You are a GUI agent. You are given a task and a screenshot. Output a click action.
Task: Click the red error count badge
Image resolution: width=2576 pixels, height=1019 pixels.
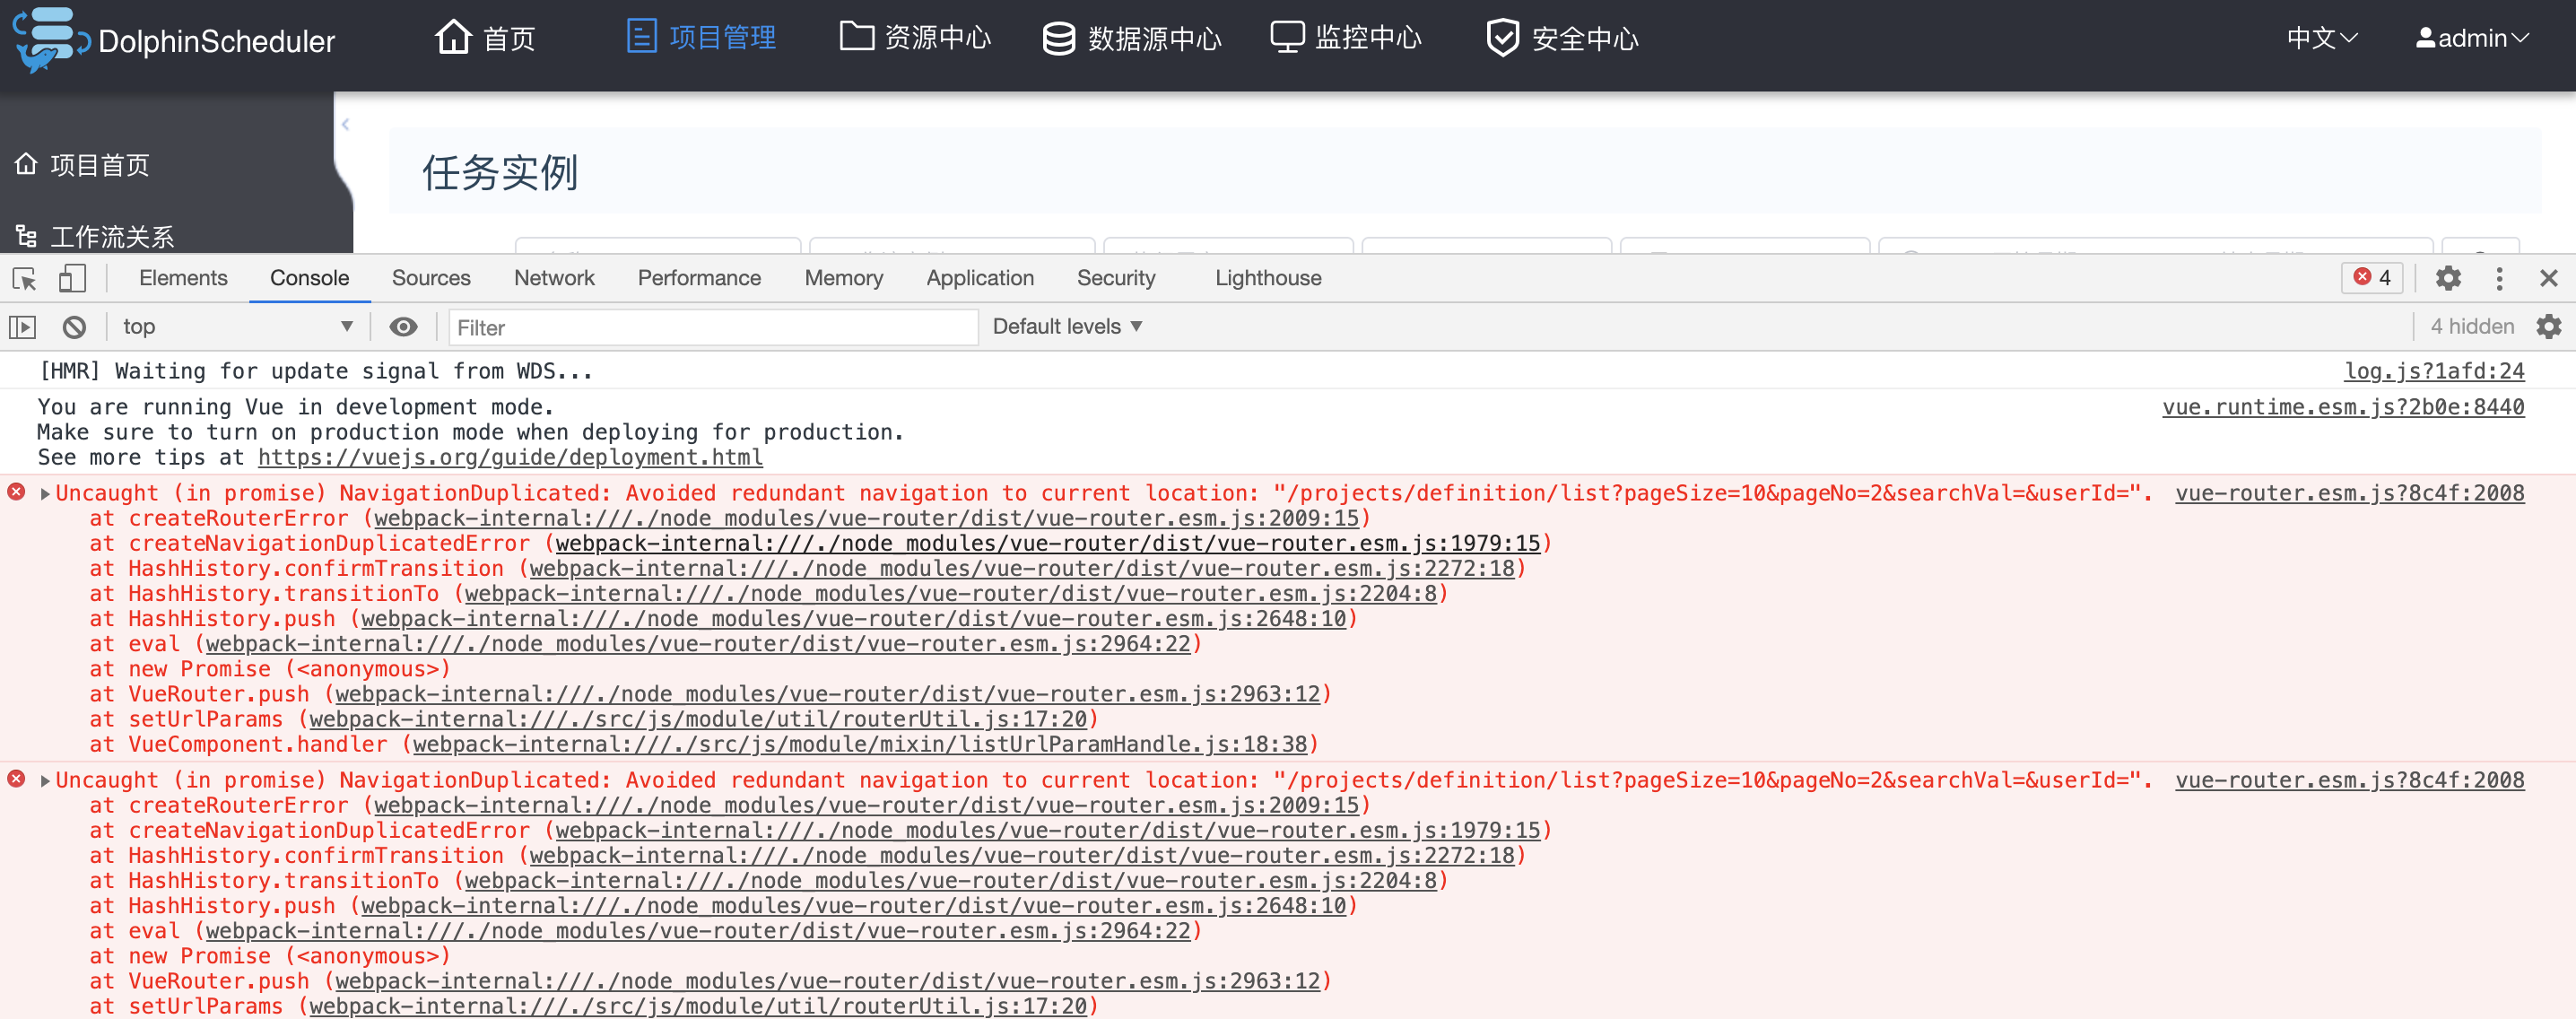click(x=2372, y=278)
